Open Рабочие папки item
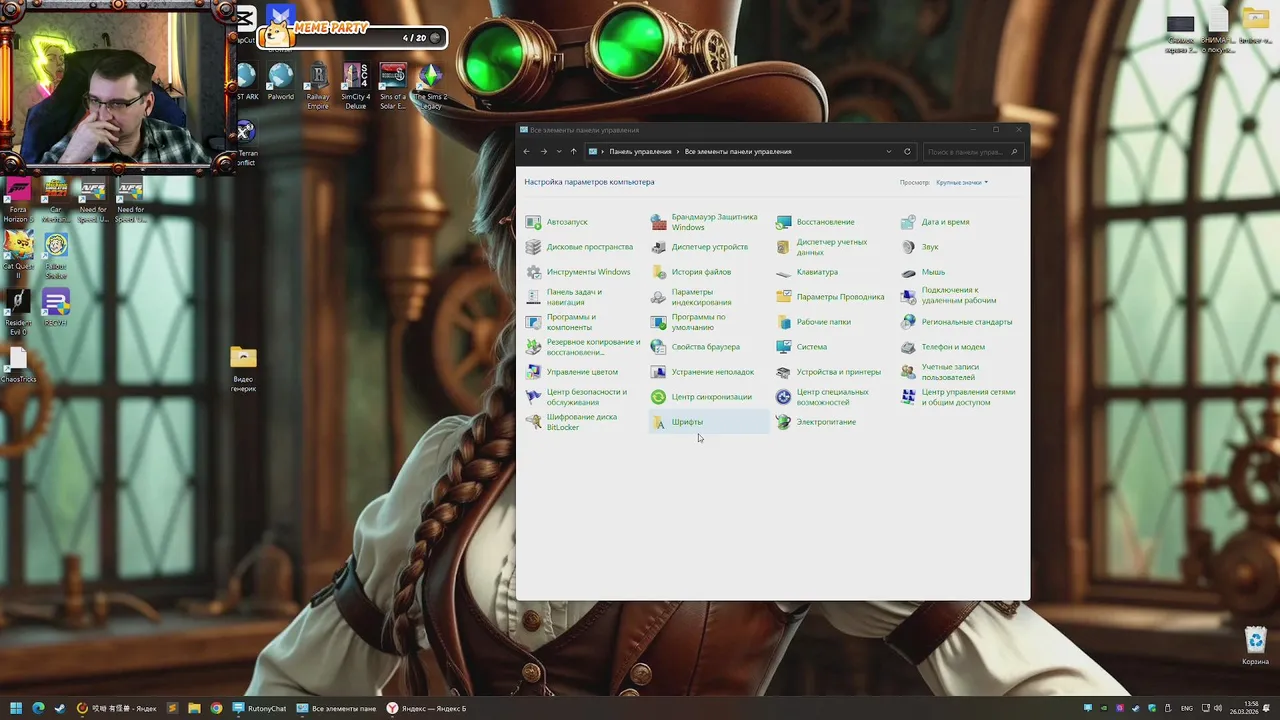This screenshot has height=720, width=1280. 814,322
